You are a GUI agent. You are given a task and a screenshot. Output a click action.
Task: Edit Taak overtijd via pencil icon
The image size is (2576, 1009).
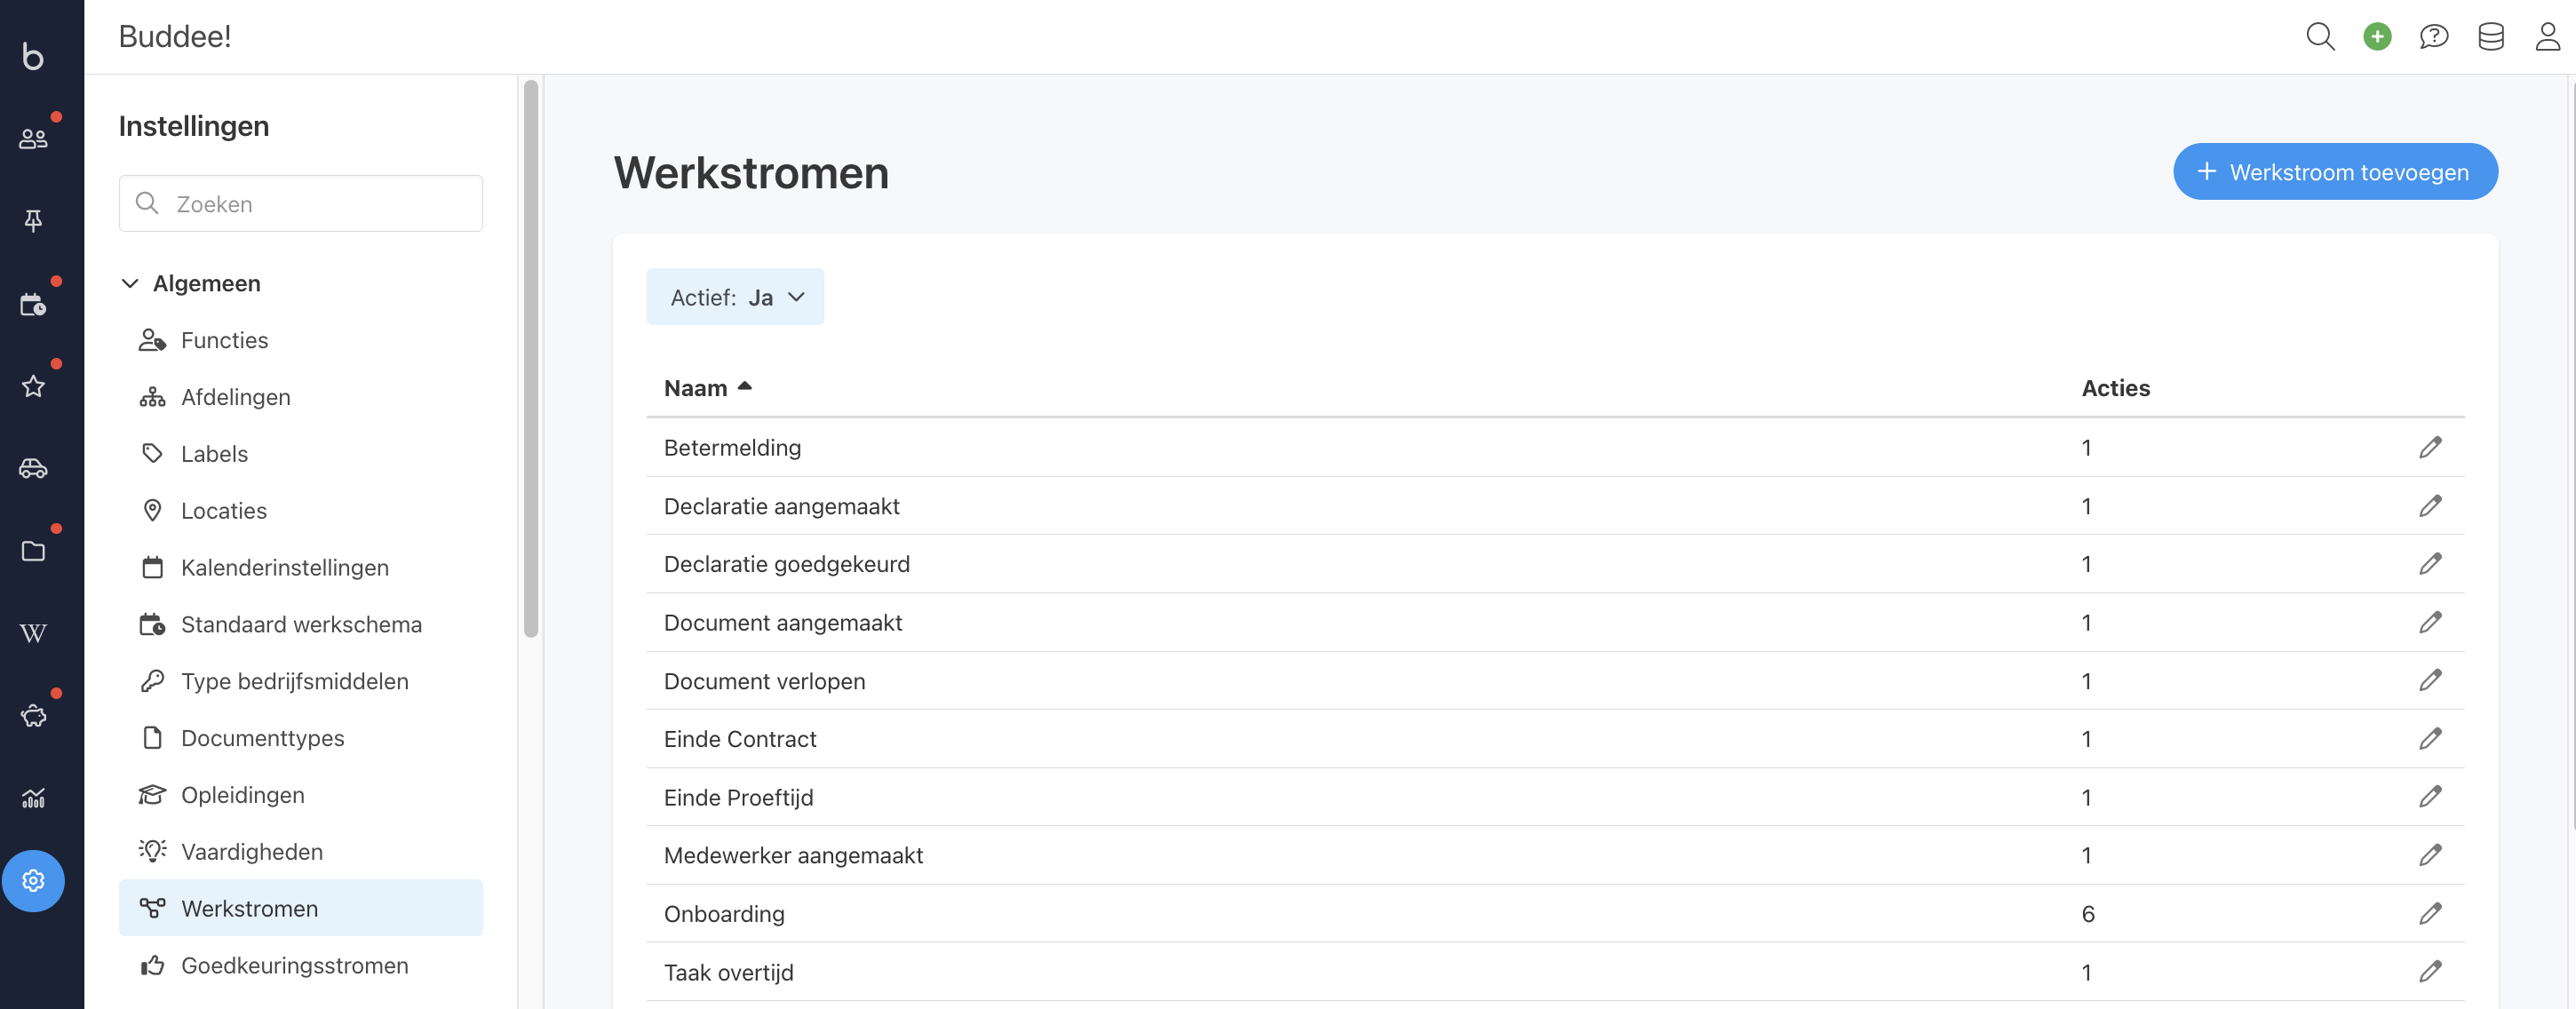click(x=2430, y=971)
